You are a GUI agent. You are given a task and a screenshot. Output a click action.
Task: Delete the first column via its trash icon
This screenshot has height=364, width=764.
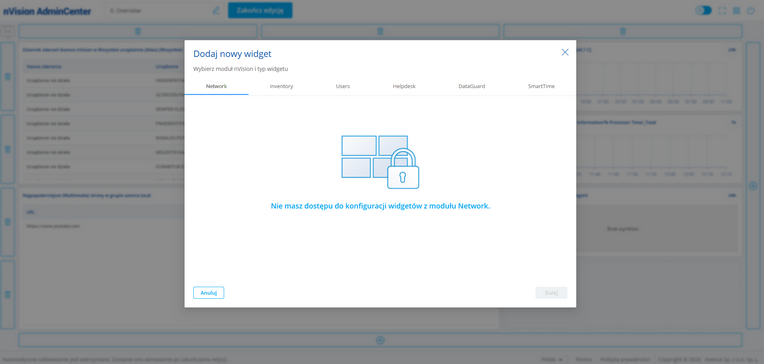[x=138, y=31]
